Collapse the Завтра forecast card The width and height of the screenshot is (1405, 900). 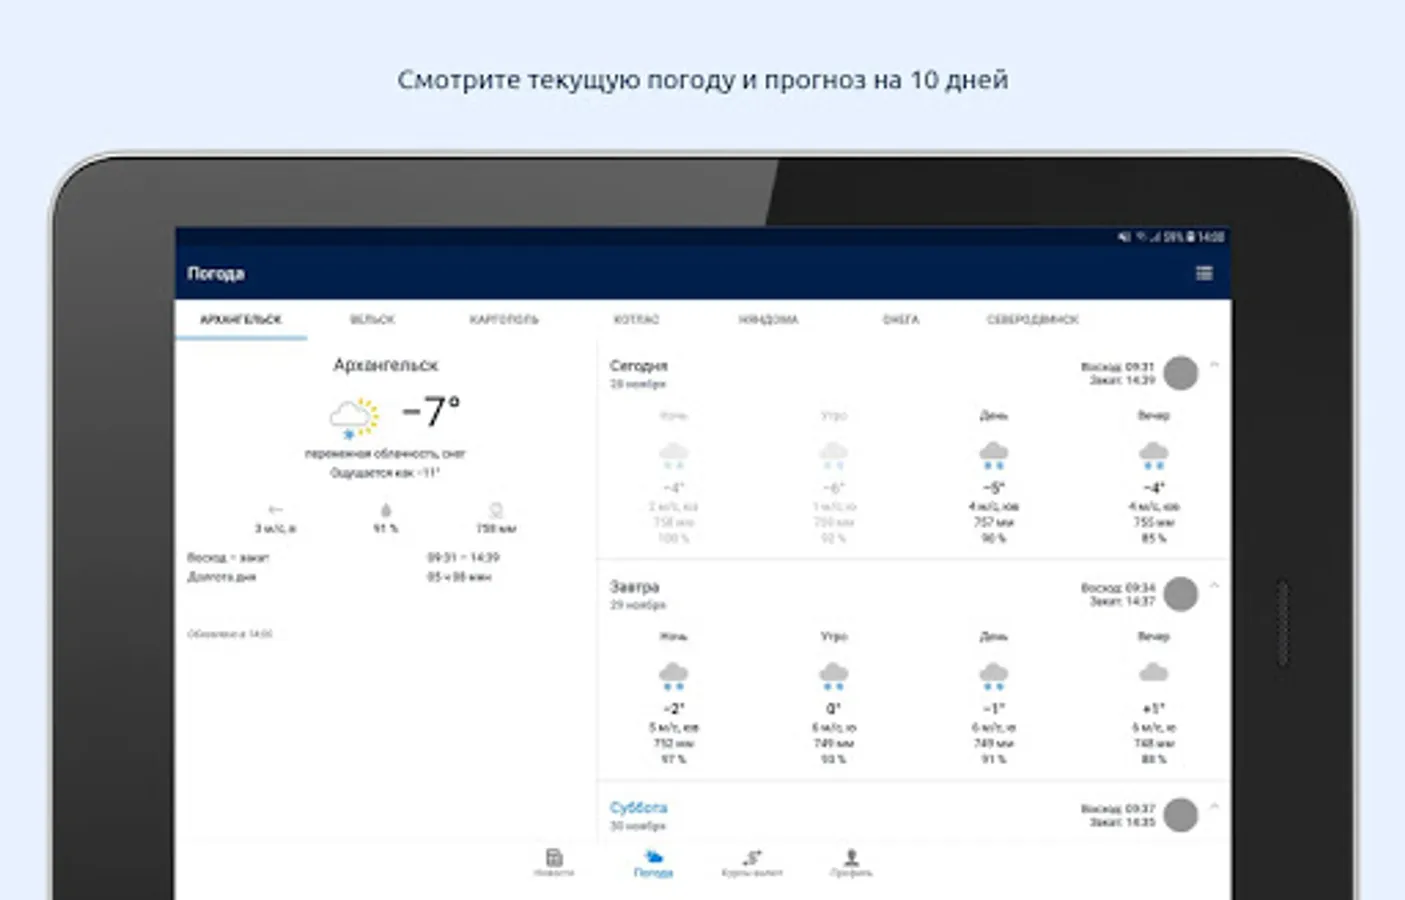(x=1214, y=585)
